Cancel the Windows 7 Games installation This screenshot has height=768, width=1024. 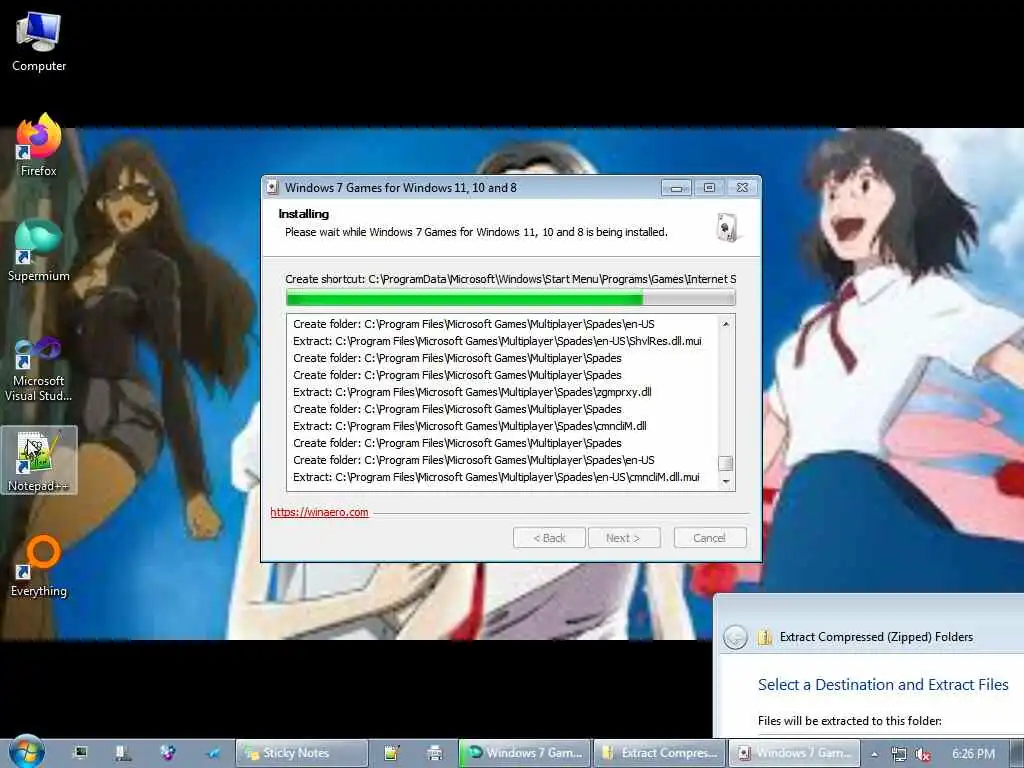(x=710, y=537)
